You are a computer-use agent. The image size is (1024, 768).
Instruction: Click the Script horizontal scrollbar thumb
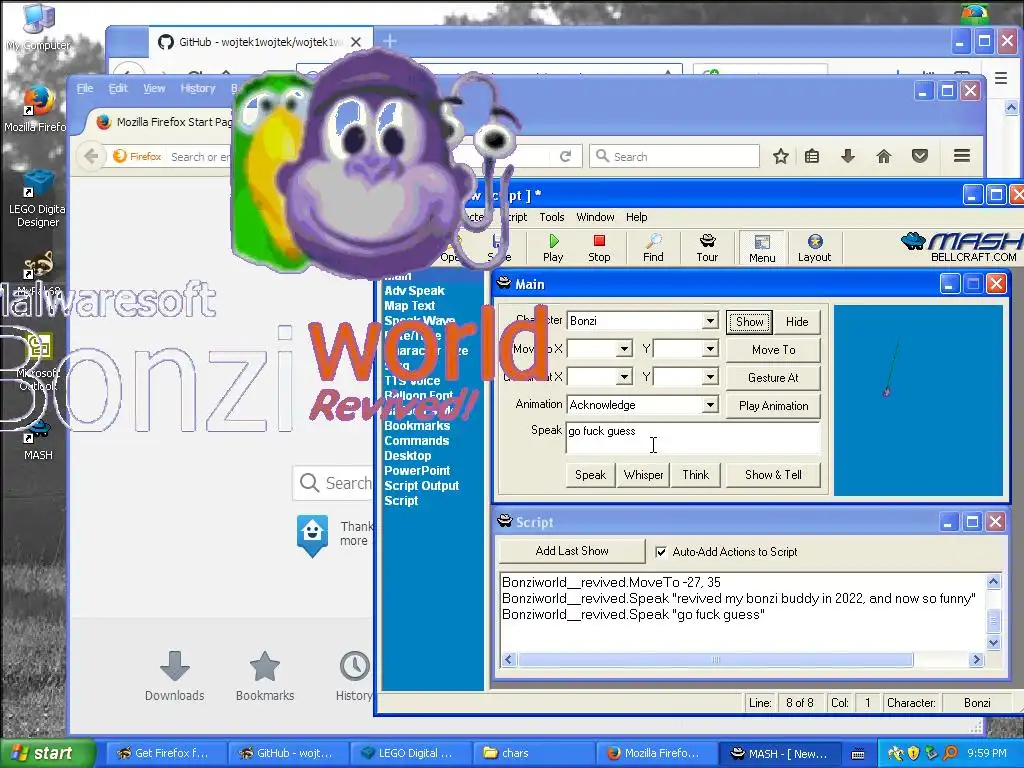716,660
